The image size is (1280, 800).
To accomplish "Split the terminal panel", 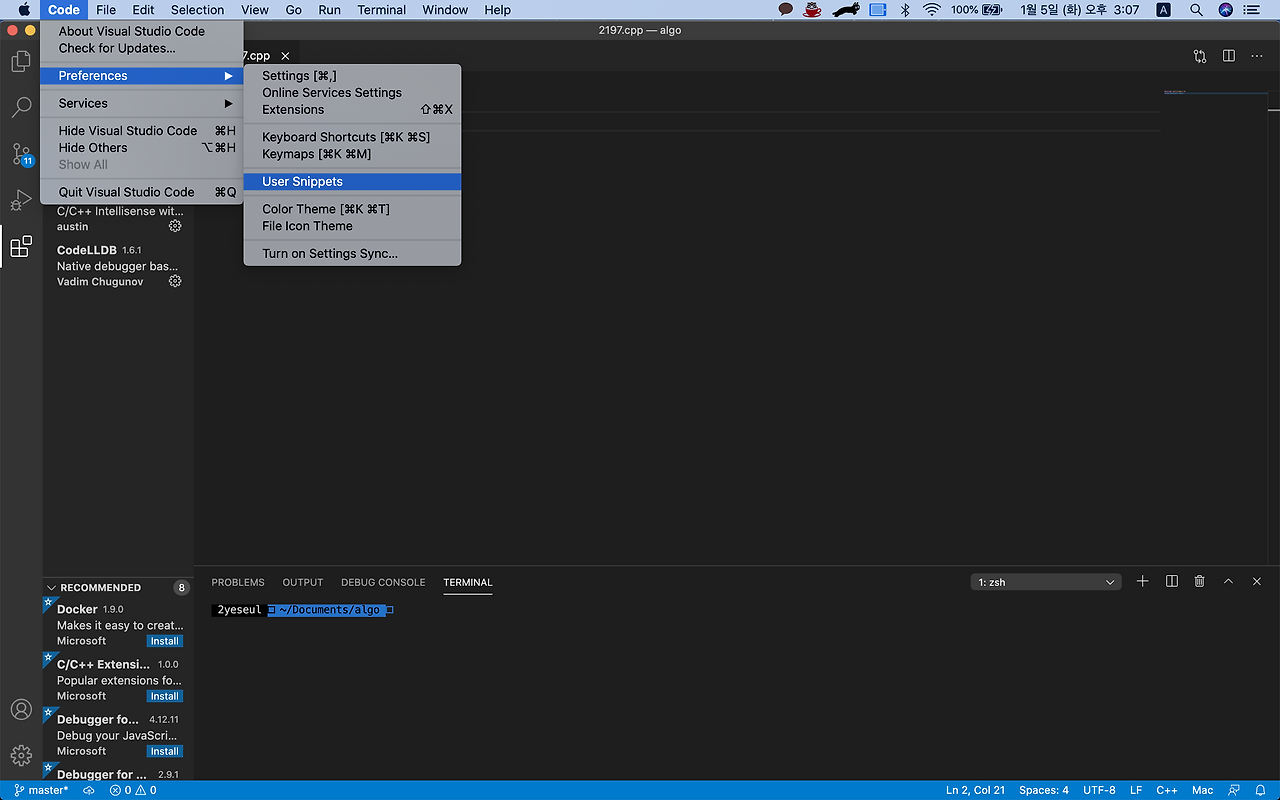I will (1172, 581).
